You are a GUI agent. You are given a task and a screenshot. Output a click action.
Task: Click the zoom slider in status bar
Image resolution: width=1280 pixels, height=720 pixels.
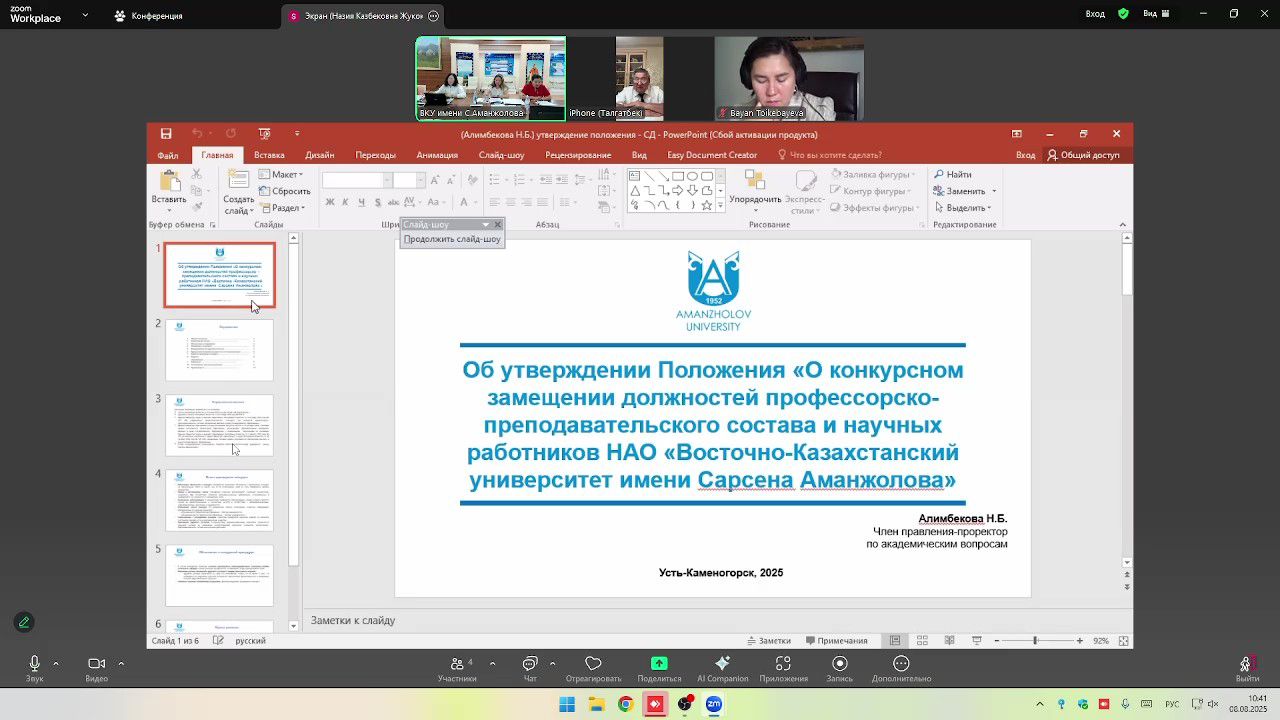point(1035,640)
